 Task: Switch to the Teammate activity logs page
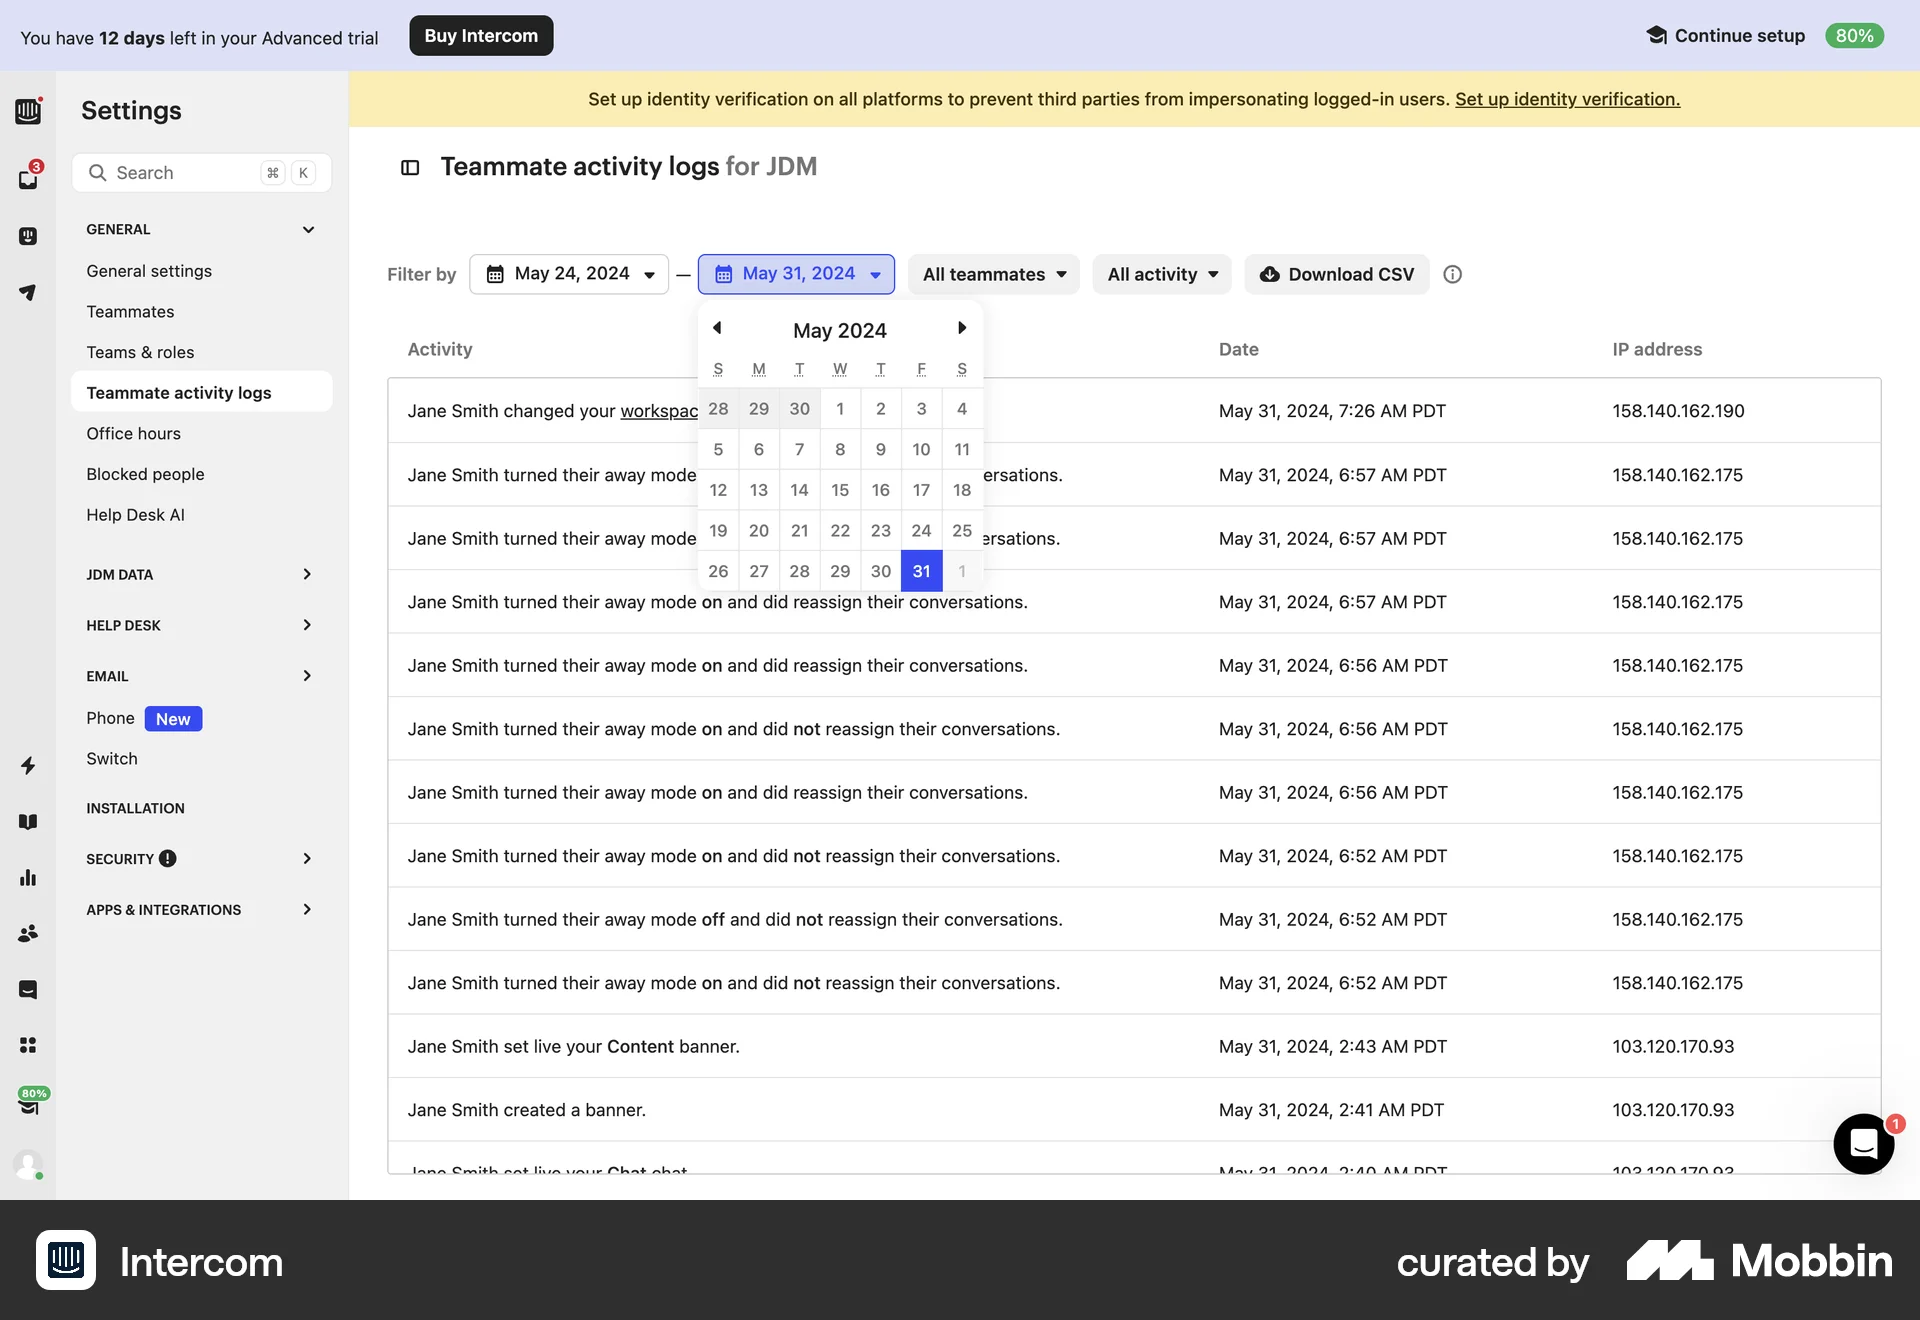click(x=178, y=392)
